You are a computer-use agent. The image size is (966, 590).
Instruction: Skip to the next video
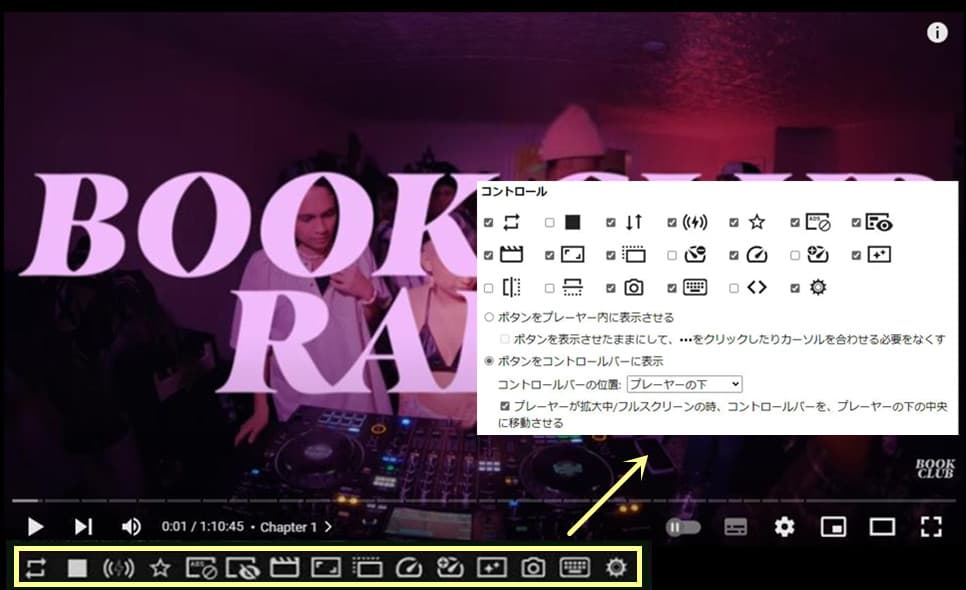pyautogui.click(x=83, y=527)
